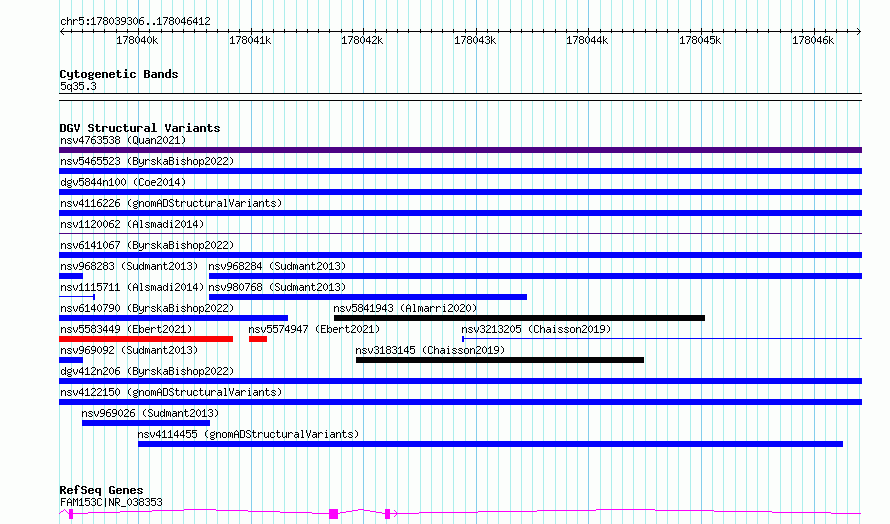Click the nsv4763538 (Quan2021) variant label
This screenshot has width=890, height=524.
pyautogui.click(x=123, y=140)
